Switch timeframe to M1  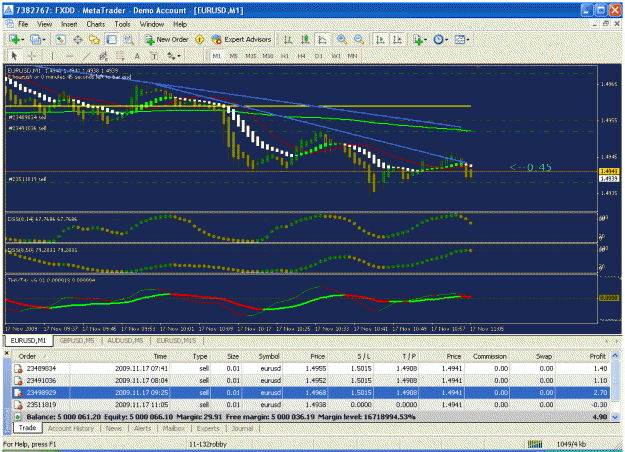tap(216, 56)
